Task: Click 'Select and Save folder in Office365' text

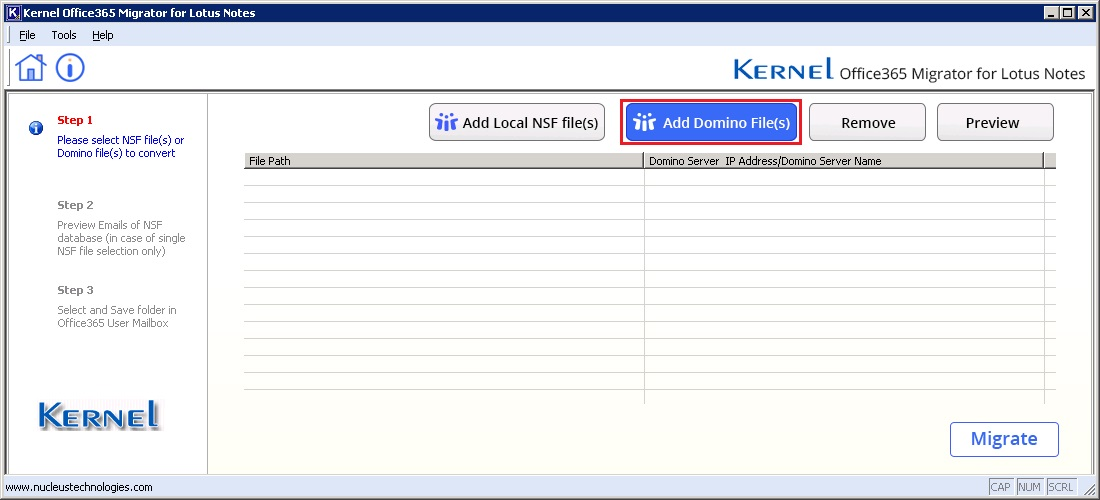Action: [x=116, y=316]
